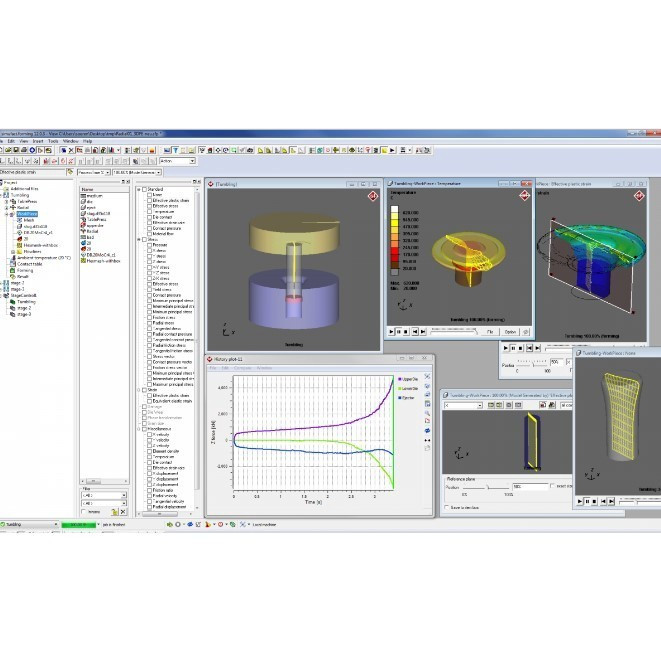
Task: Open the Tools menu
Action: tap(53, 141)
